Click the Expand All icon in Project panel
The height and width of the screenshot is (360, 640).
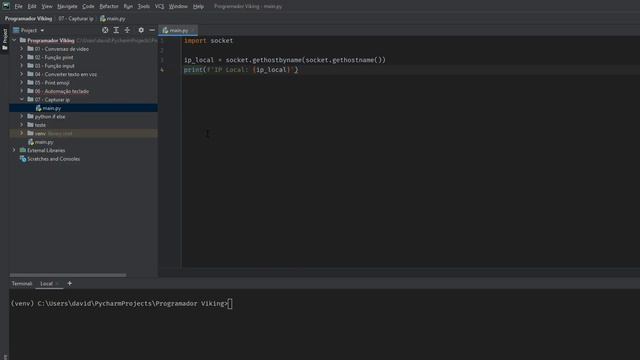click(116, 30)
